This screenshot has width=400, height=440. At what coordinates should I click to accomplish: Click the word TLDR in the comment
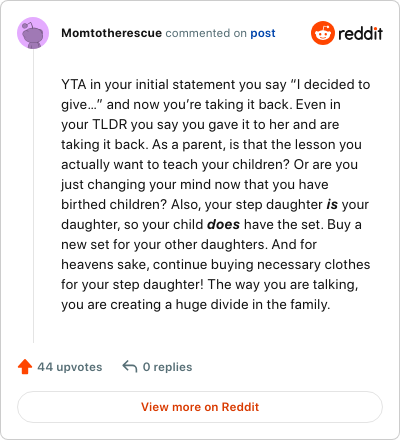pos(110,124)
